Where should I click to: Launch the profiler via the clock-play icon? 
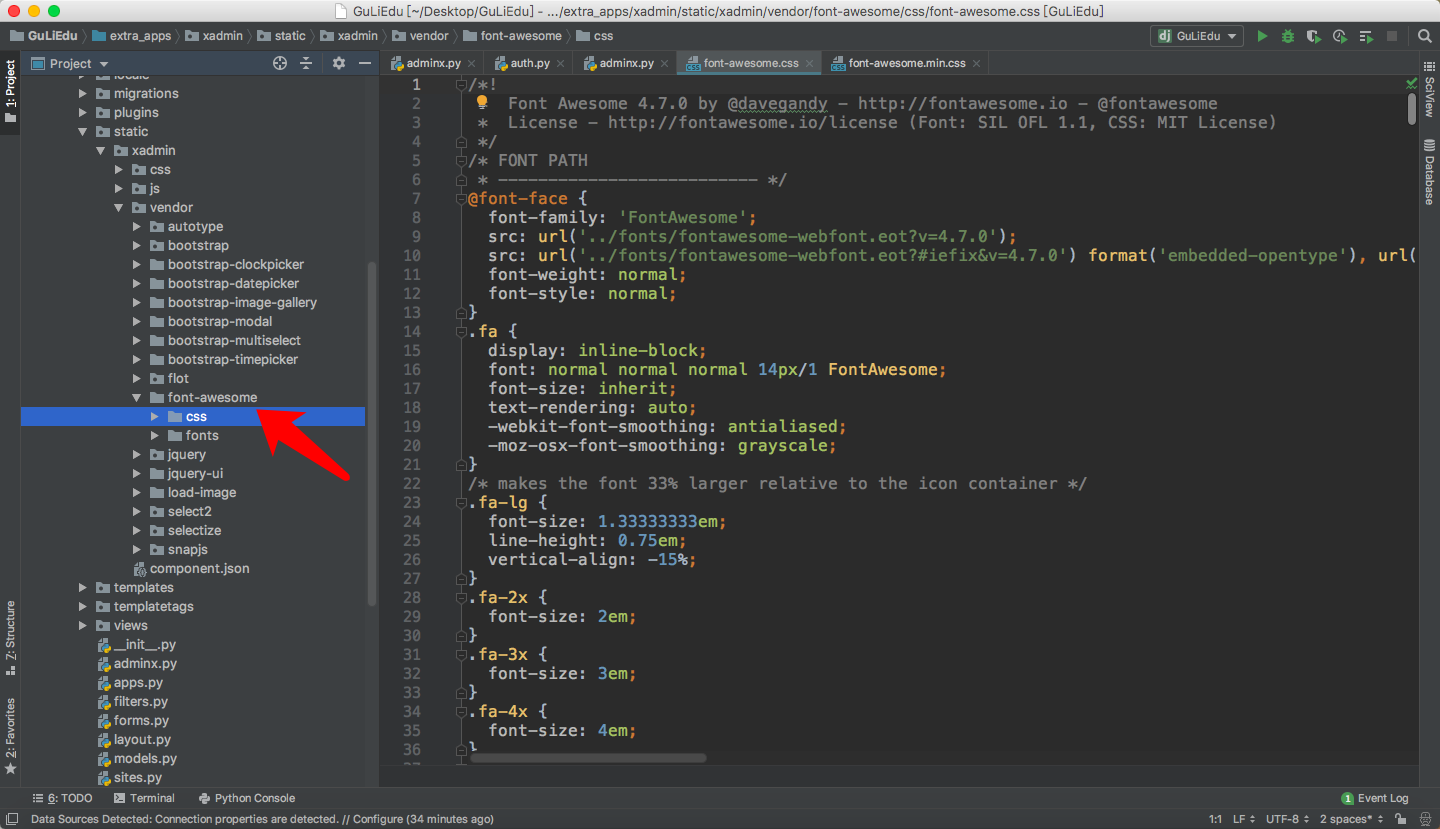pyautogui.click(x=1340, y=36)
